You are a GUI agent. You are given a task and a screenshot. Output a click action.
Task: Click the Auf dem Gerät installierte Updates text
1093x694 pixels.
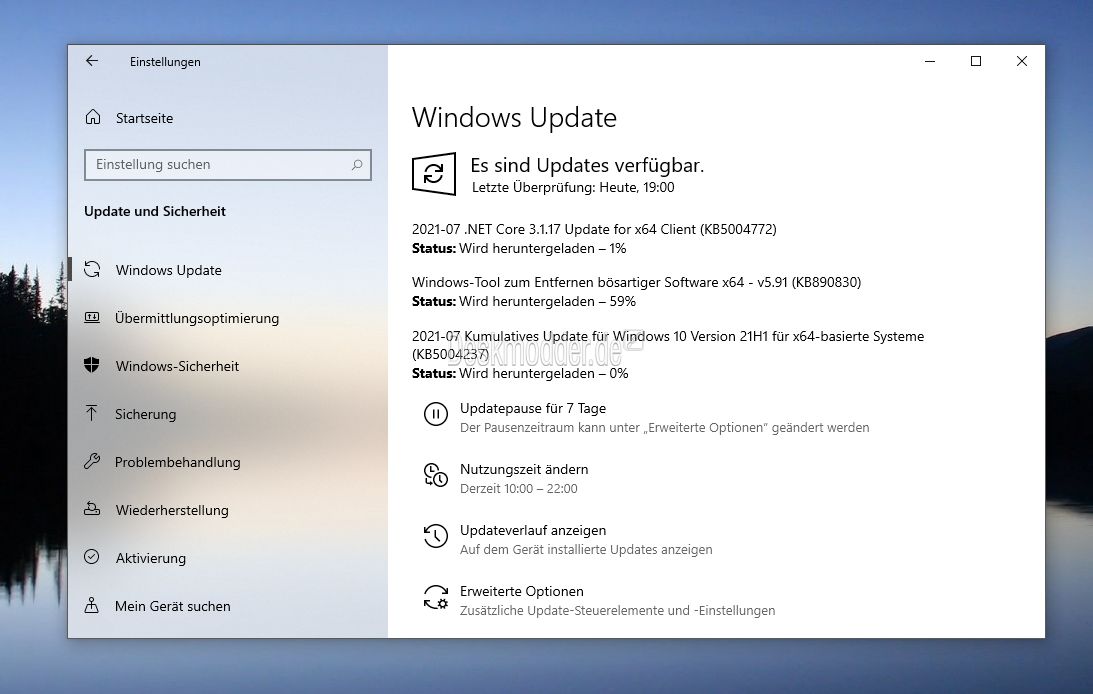586,550
